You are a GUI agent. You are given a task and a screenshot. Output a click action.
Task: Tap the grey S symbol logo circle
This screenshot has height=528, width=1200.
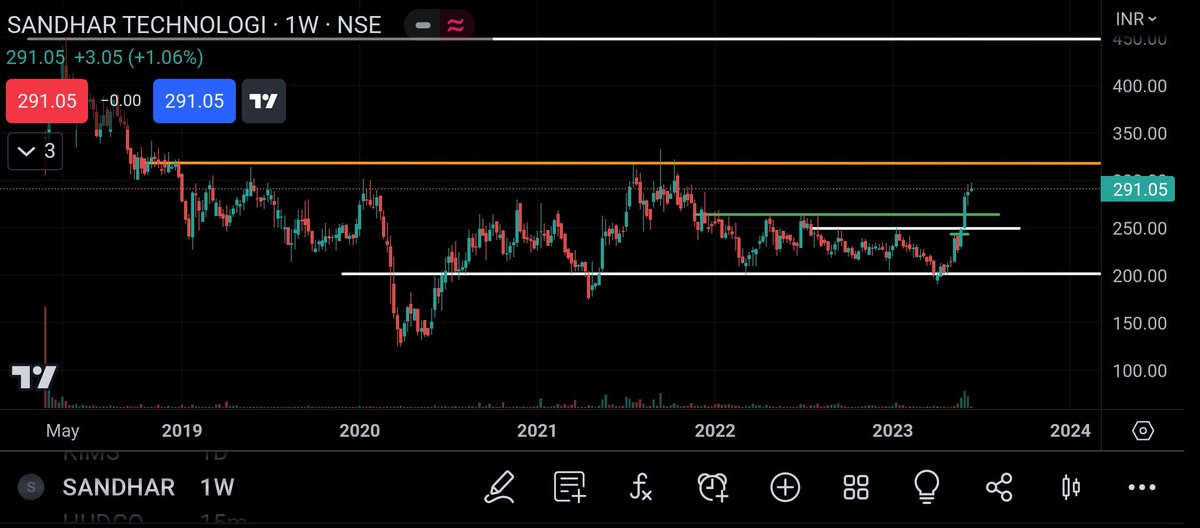[32, 487]
